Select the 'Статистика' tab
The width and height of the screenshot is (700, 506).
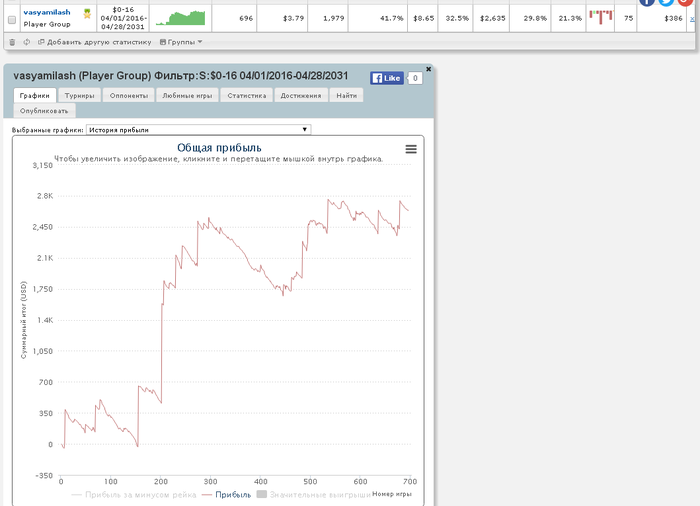pyautogui.click(x=246, y=95)
